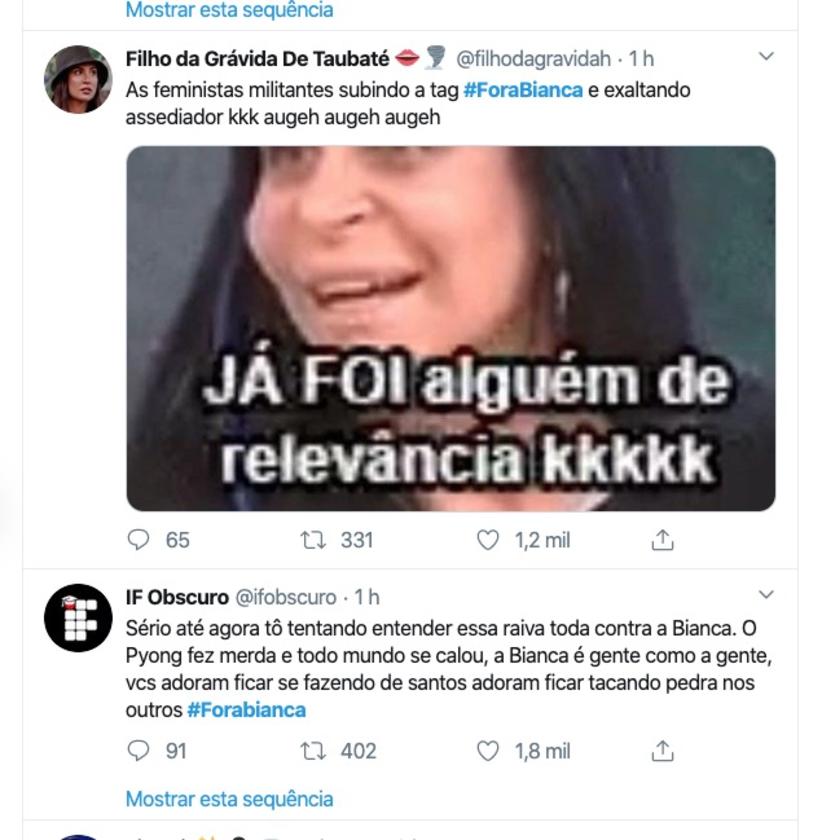
Task: Open Filho da Grávida De Taubaté profile picture
Action: (x=78, y=79)
